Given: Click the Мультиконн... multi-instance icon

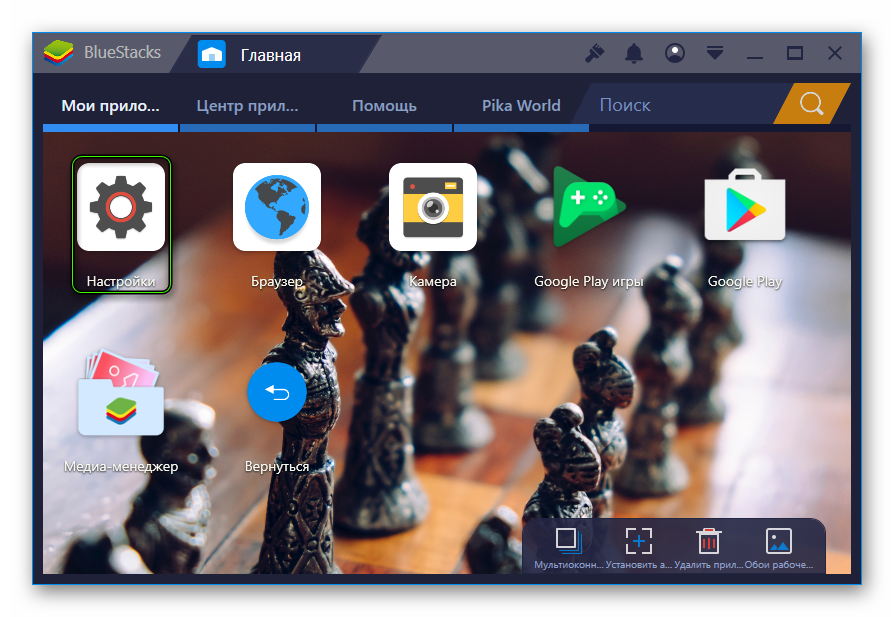Looking at the screenshot, I should (568, 541).
